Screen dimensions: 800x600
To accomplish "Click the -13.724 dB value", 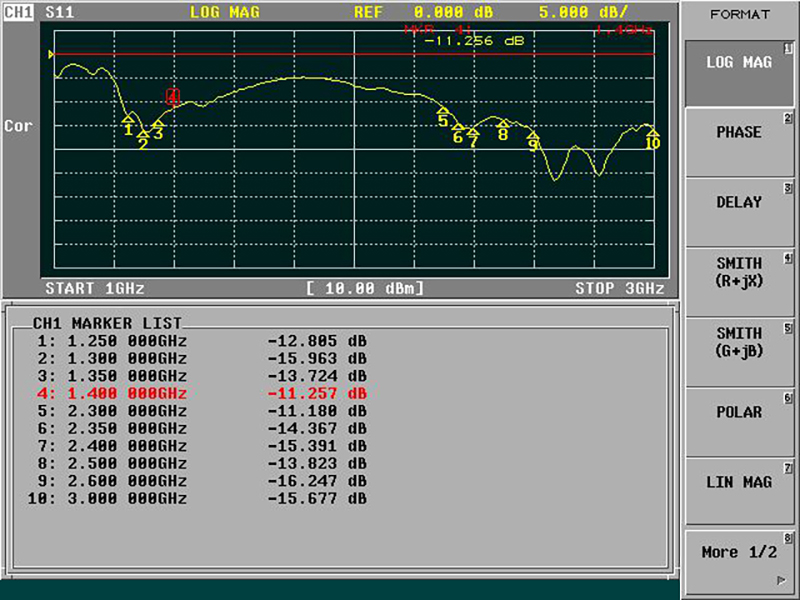I will (317, 376).
